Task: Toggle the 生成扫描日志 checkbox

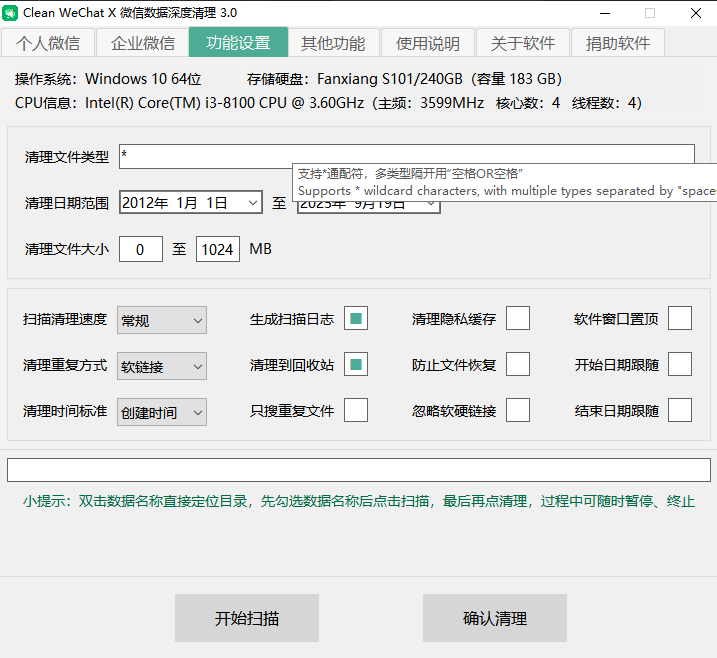Action: 356,318
